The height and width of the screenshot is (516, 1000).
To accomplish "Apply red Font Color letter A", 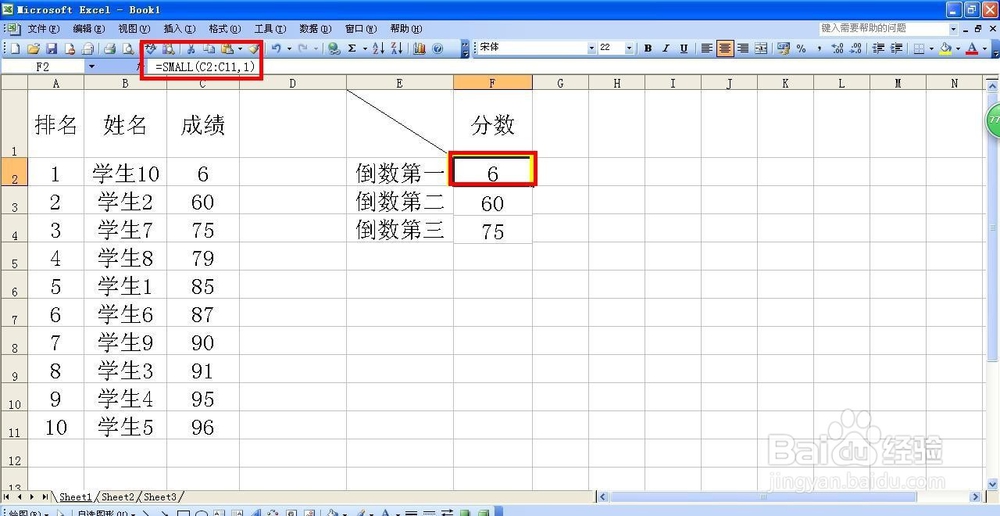I will (973, 48).
